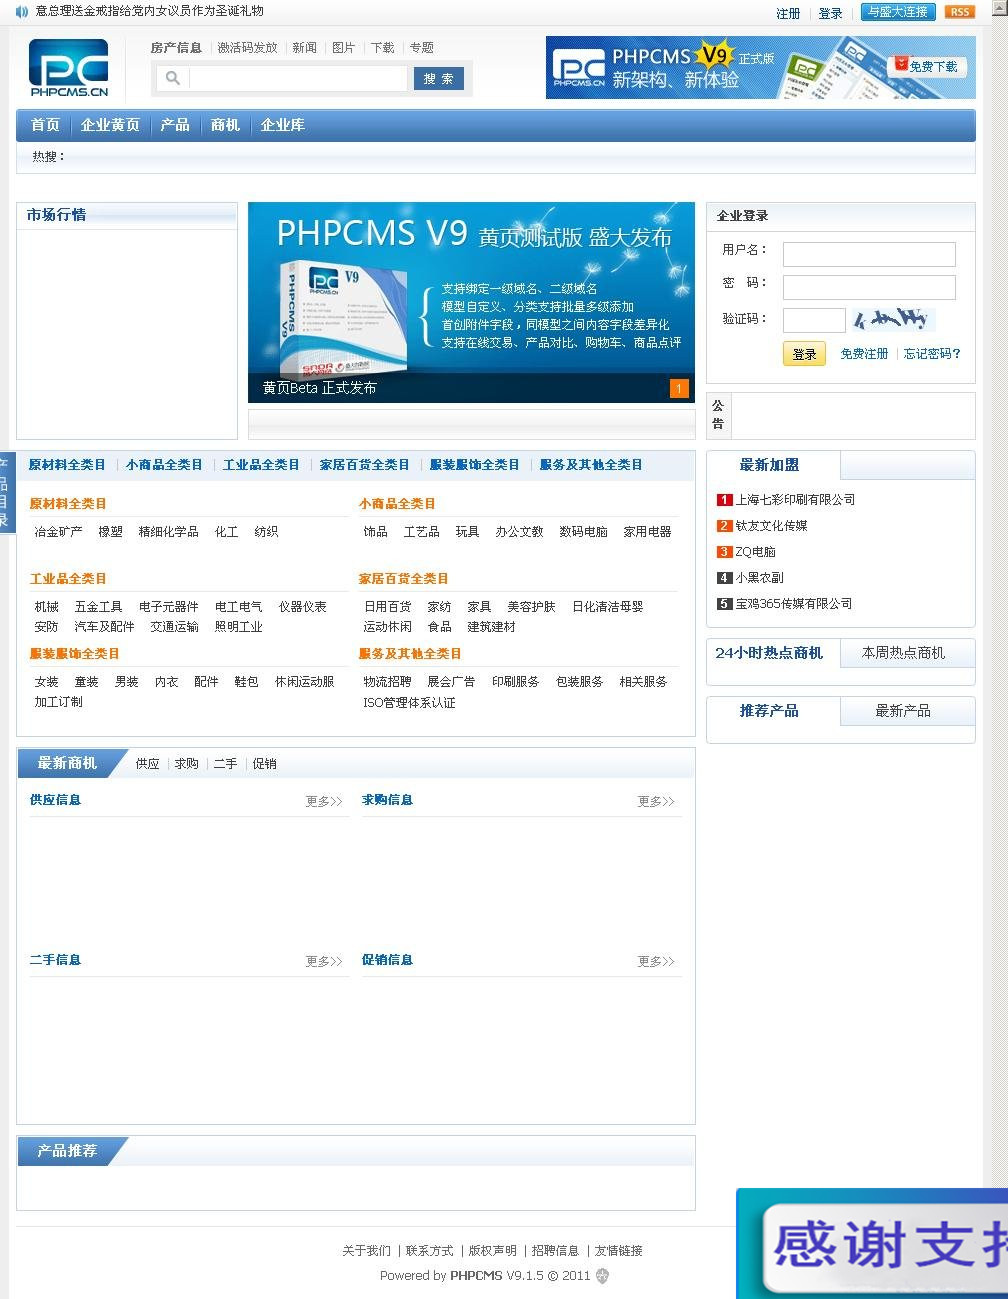Open the 休闲运动服 category link
Screen dimensions: 1008x1299
click(x=305, y=682)
